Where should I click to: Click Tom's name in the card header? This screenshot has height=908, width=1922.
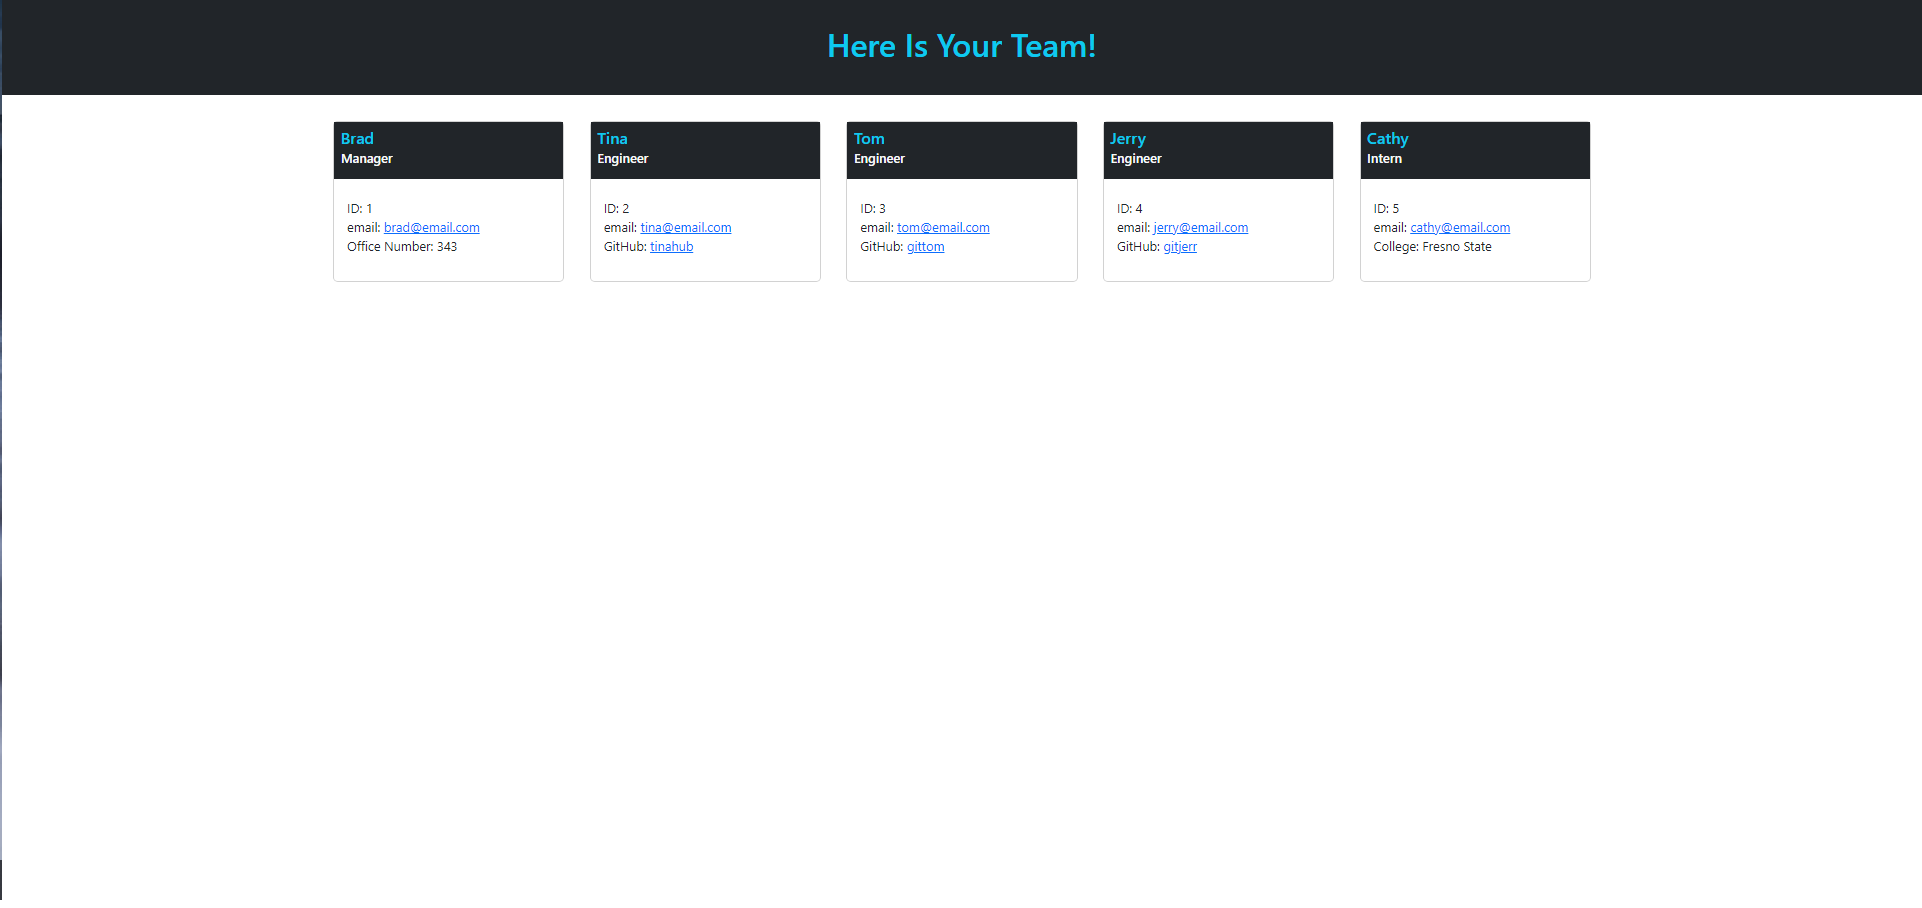point(868,138)
